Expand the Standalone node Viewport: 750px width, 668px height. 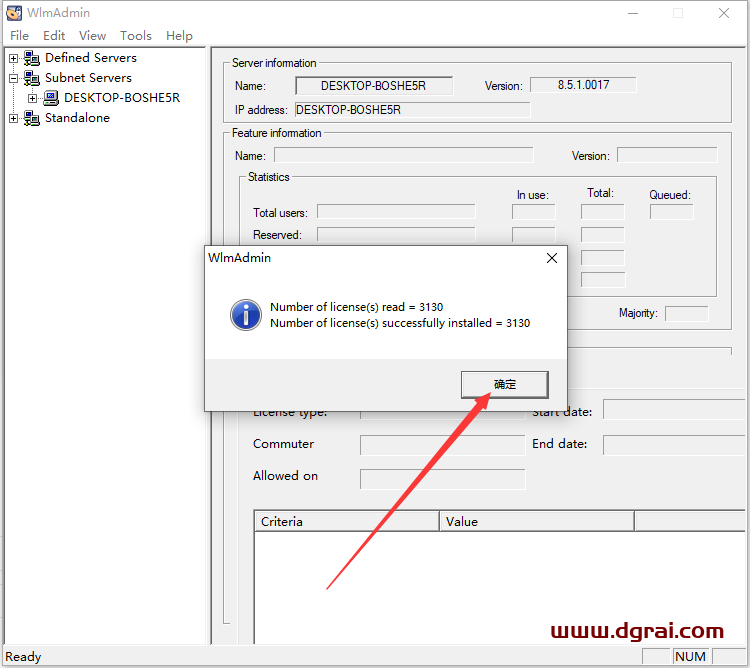pyautogui.click(x=13, y=118)
